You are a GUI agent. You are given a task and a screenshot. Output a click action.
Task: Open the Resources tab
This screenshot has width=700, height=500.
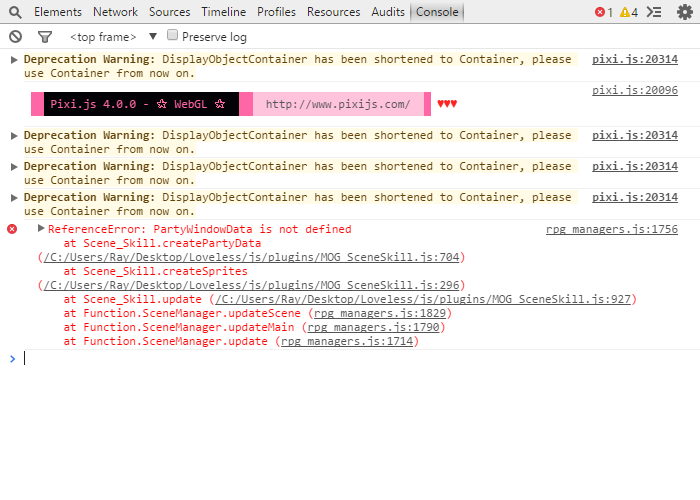click(x=333, y=12)
